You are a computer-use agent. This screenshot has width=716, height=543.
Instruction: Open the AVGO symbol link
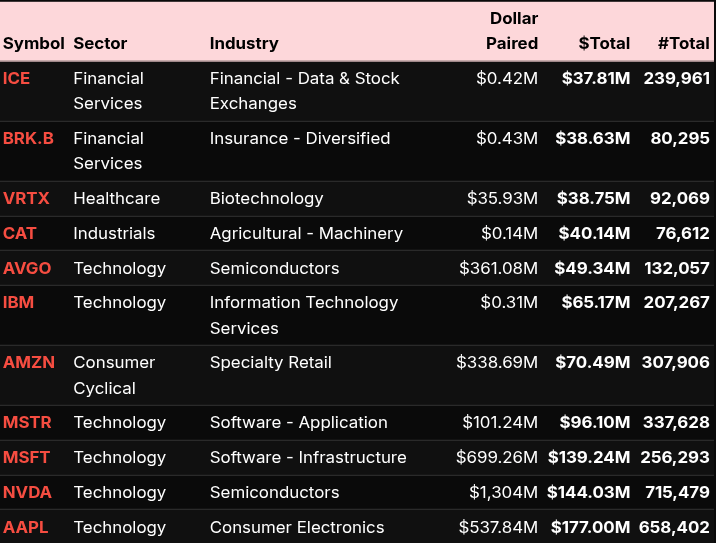tap(27, 268)
